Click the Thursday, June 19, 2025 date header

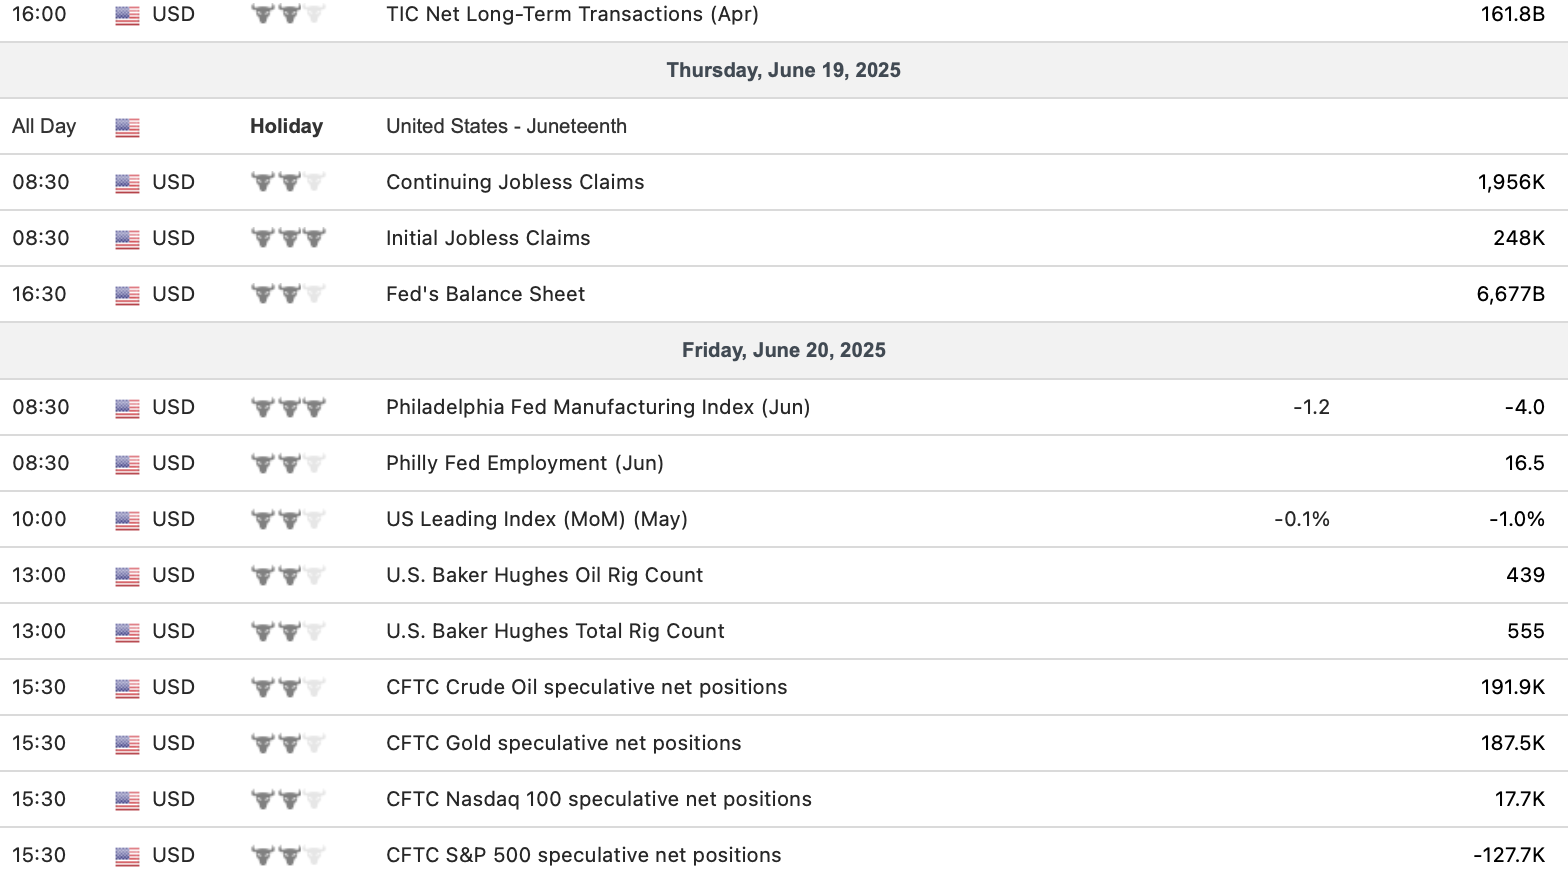pos(783,70)
